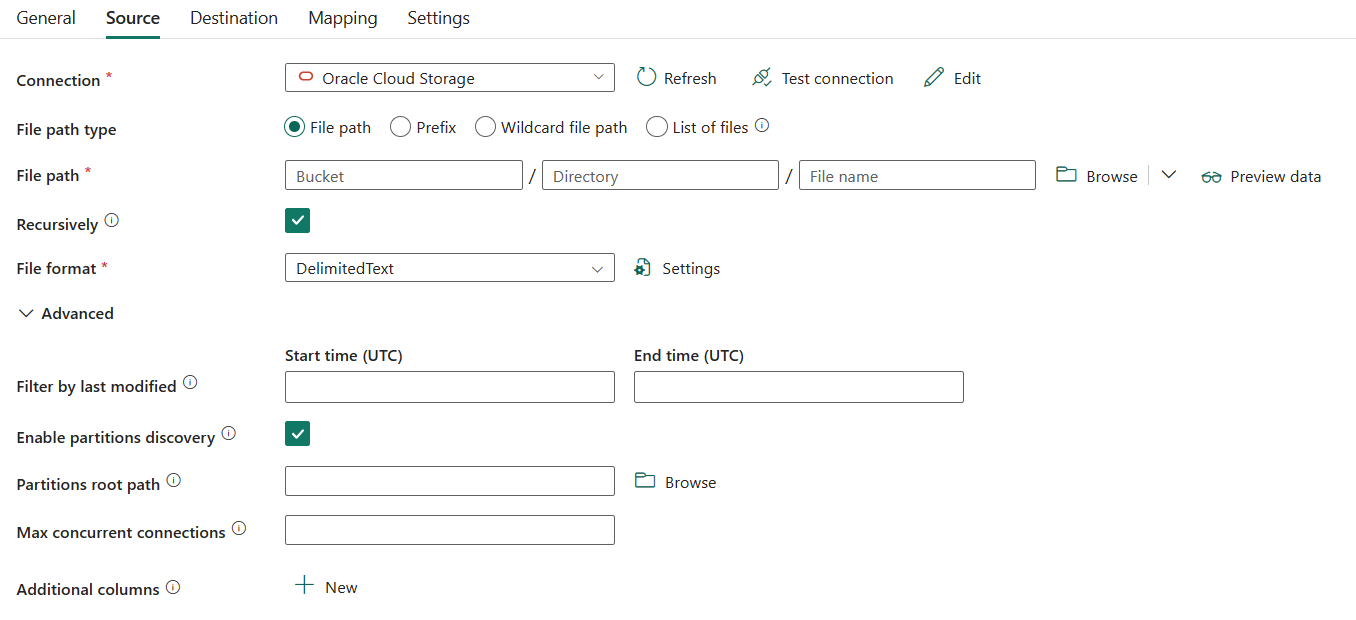1356x620 pixels.
Task: Expand the chevron next to Browse
Action: click(1168, 175)
